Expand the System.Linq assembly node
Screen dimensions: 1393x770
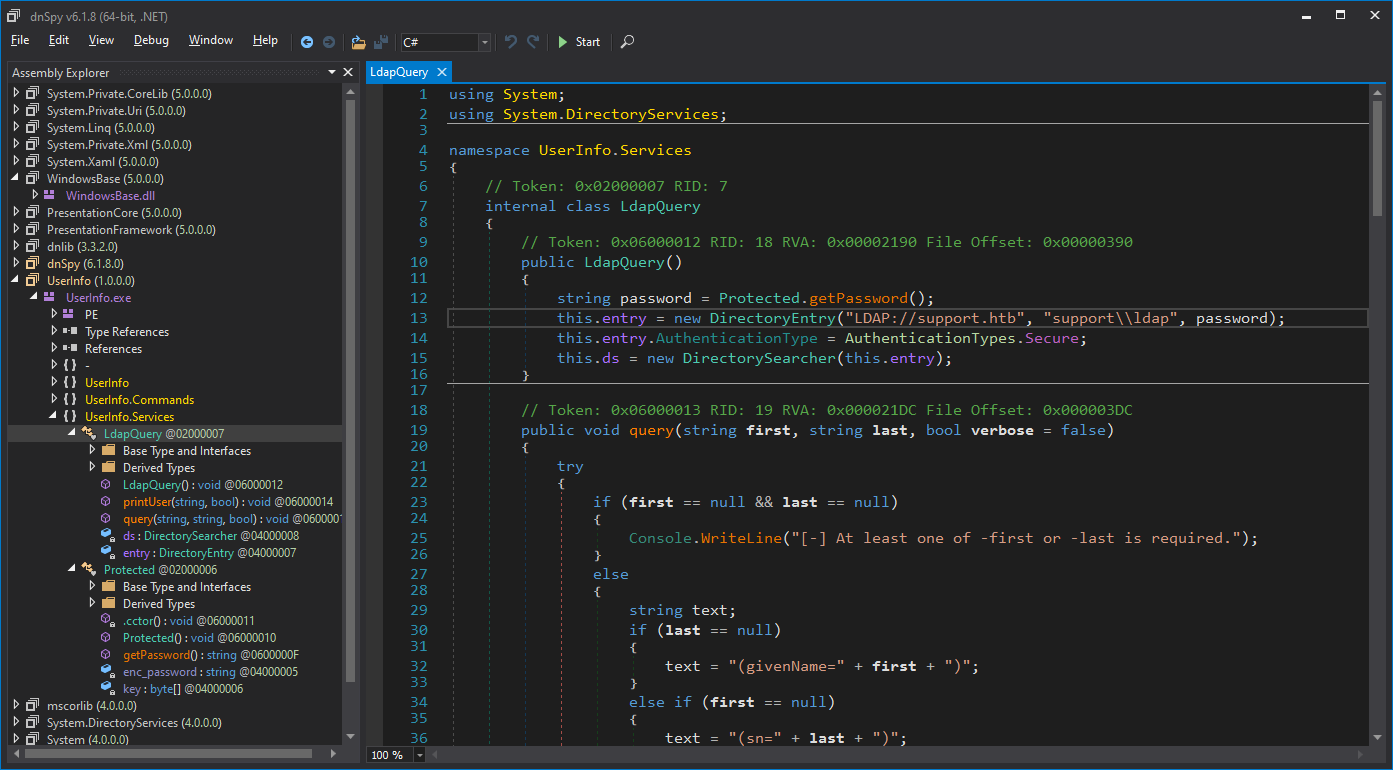(16, 127)
